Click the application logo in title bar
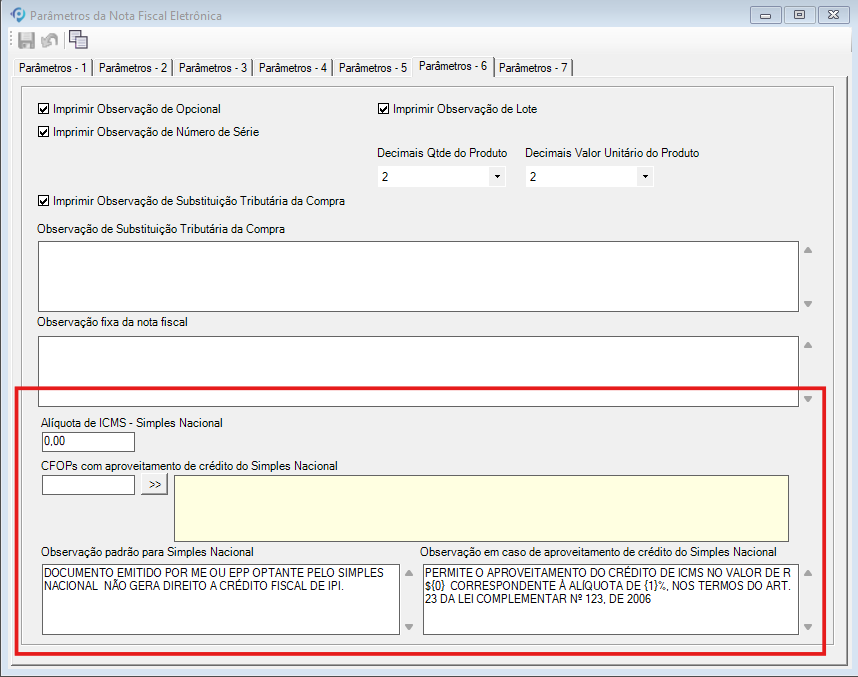 [x=18, y=15]
